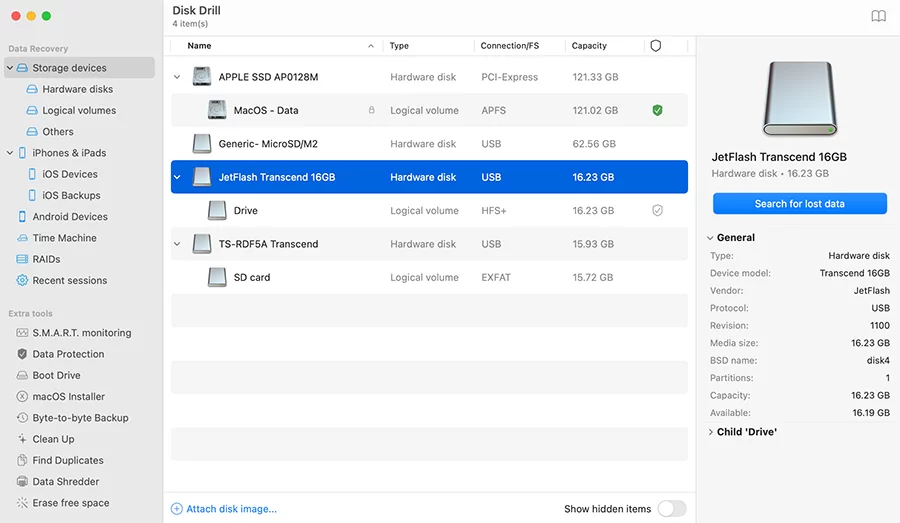Select Logical volumes filter

pyautogui.click(x=71, y=110)
